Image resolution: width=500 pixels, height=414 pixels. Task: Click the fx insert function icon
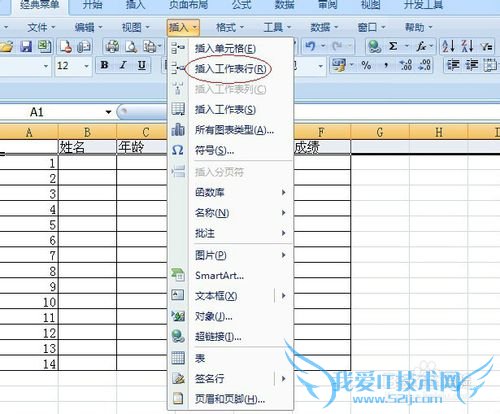pos(421,46)
